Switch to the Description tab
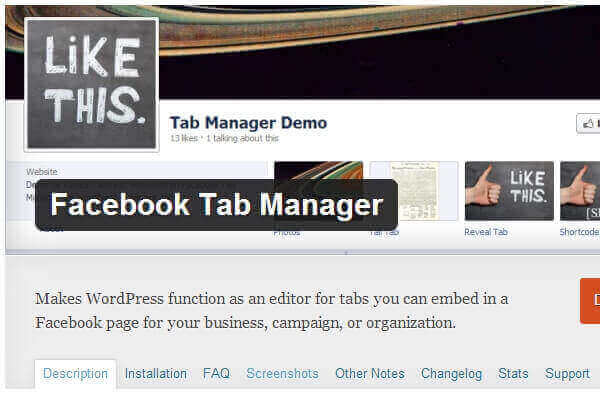 click(75, 374)
